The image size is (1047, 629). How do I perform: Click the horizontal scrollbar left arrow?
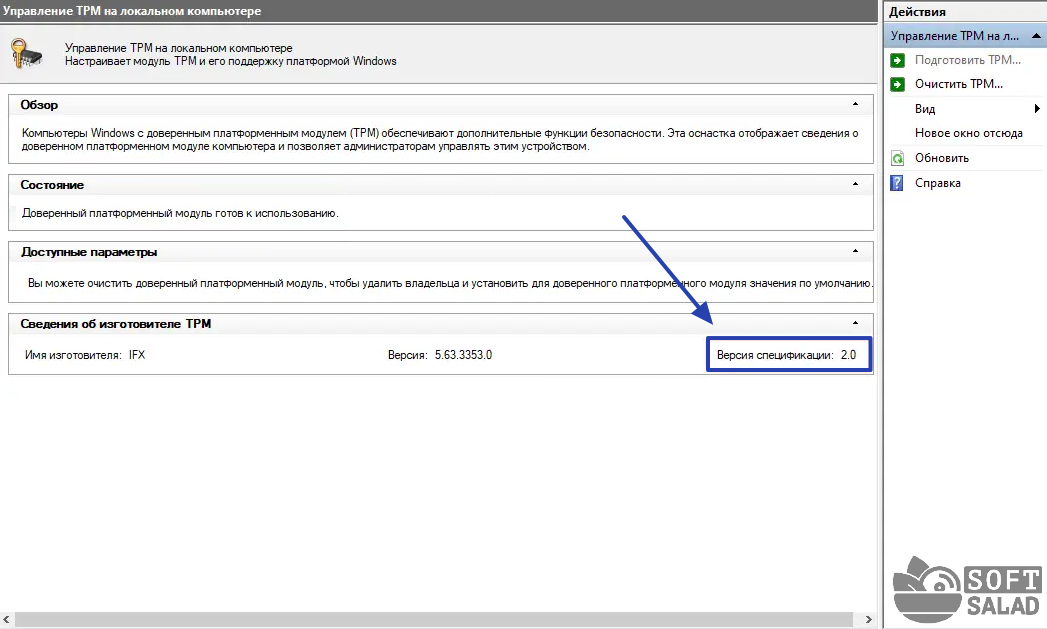pos(6,620)
